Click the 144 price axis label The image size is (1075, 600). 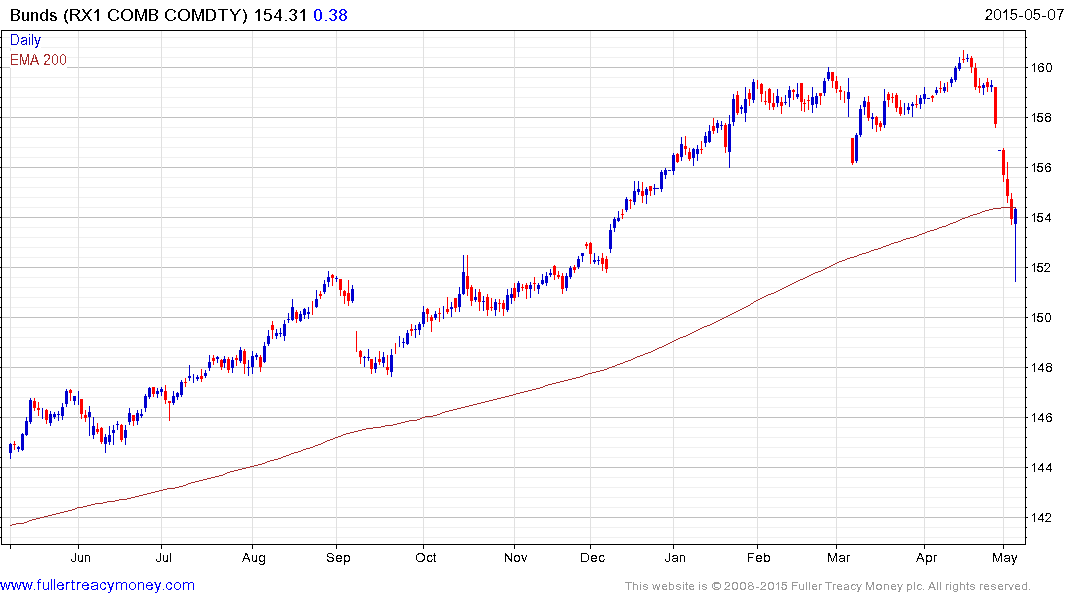point(1042,468)
